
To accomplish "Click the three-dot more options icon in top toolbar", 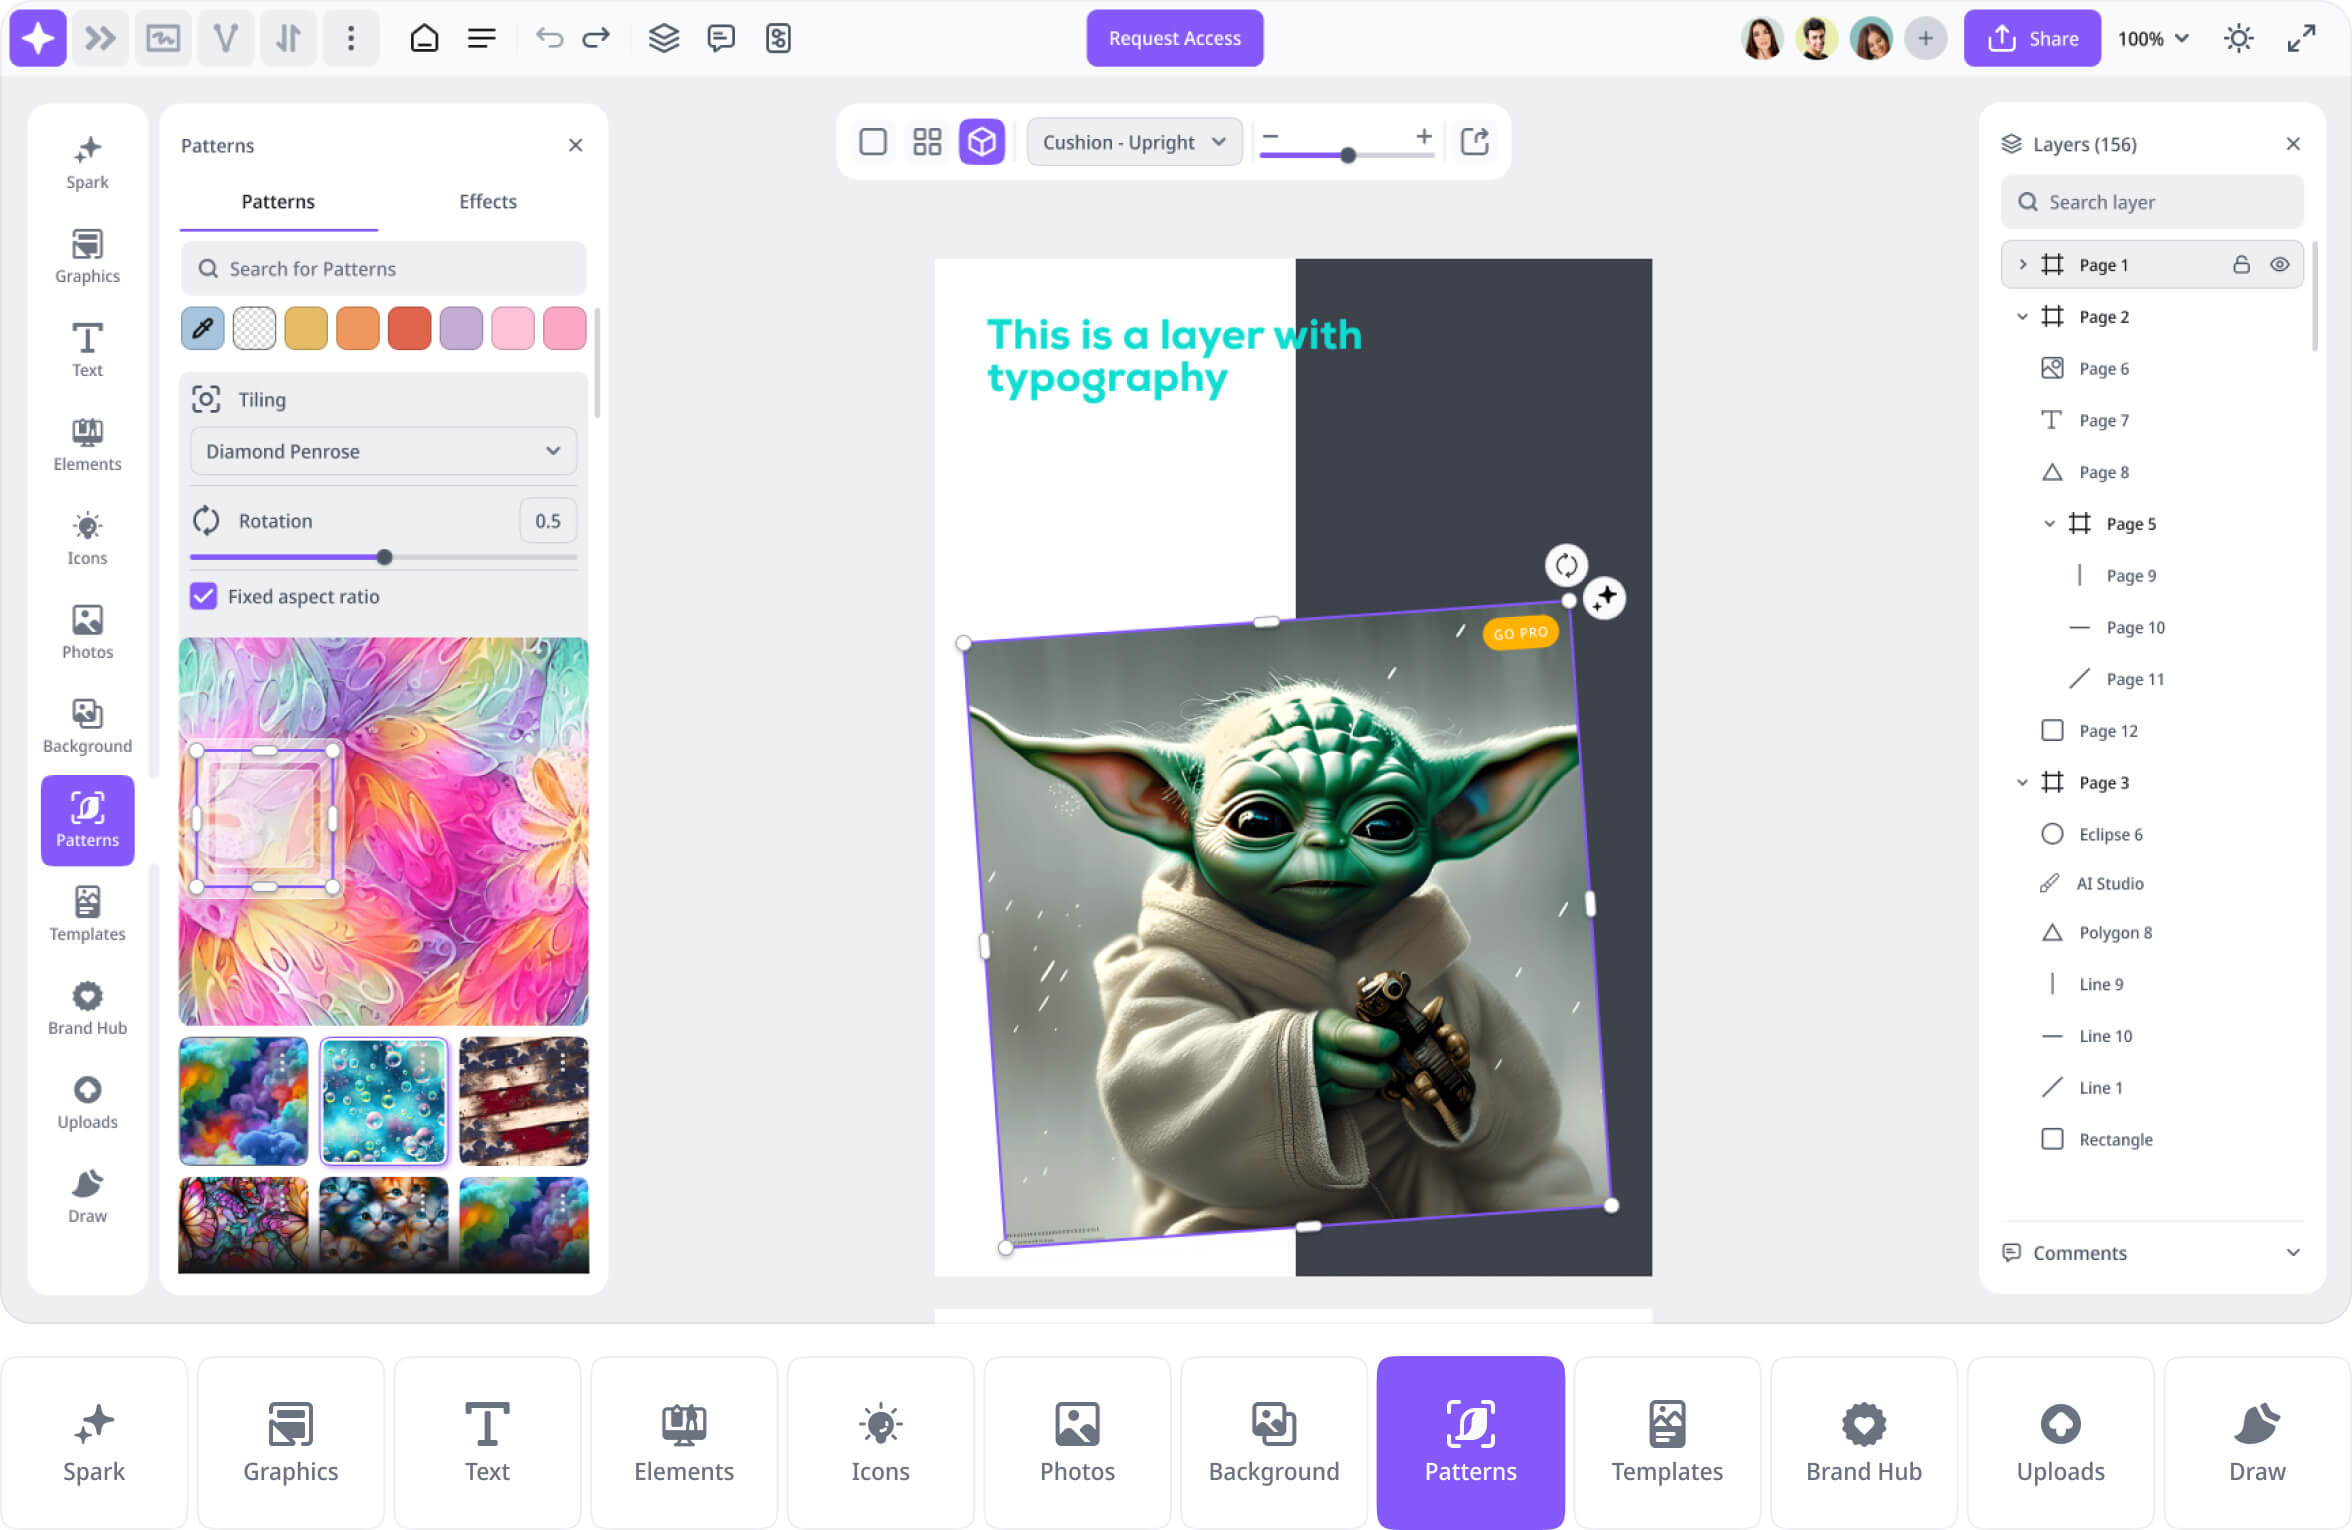I will coord(350,38).
